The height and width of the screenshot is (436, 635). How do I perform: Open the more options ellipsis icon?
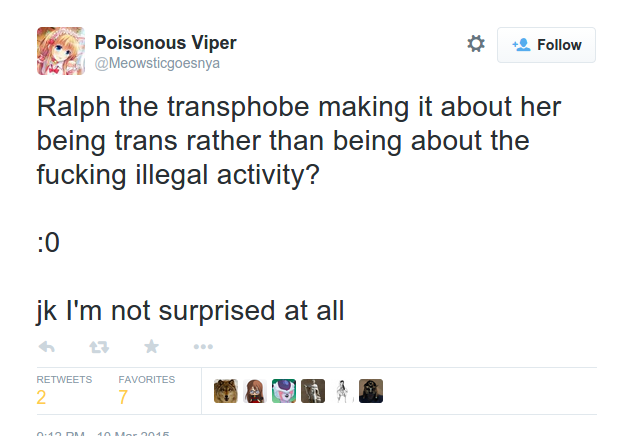pos(203,347)
